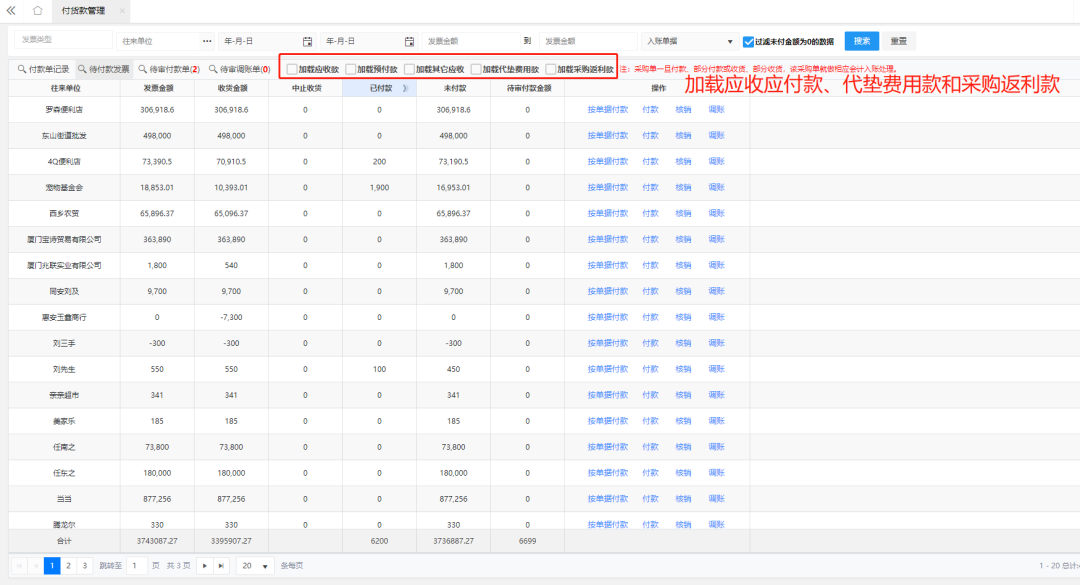The height and width of the screenshot is (585, 1080).
Task: Open the page size dropdown showing 20
Action: coord(255,566)
